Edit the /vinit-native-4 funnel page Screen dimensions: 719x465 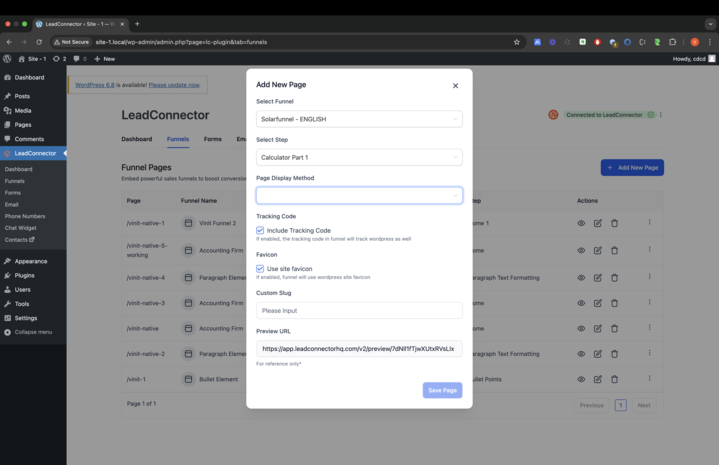[597, 277]
